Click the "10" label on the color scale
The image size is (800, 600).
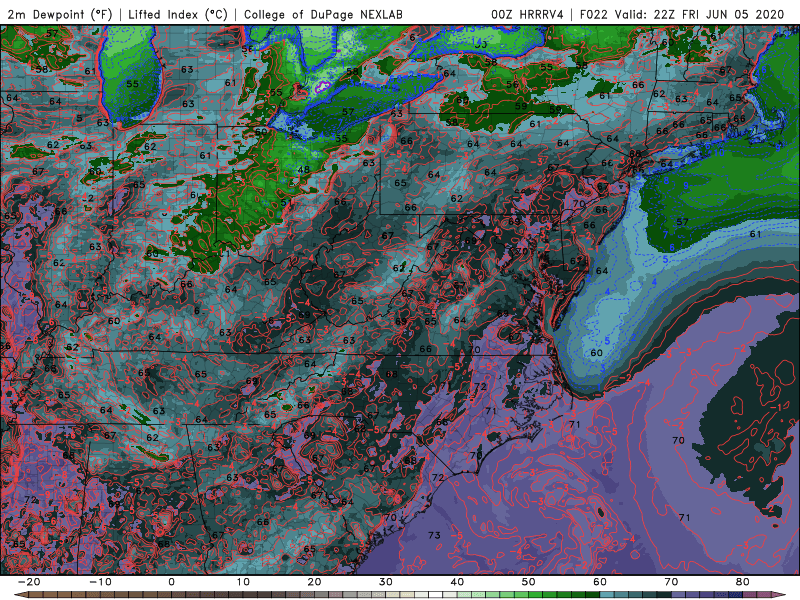(243, 582)
